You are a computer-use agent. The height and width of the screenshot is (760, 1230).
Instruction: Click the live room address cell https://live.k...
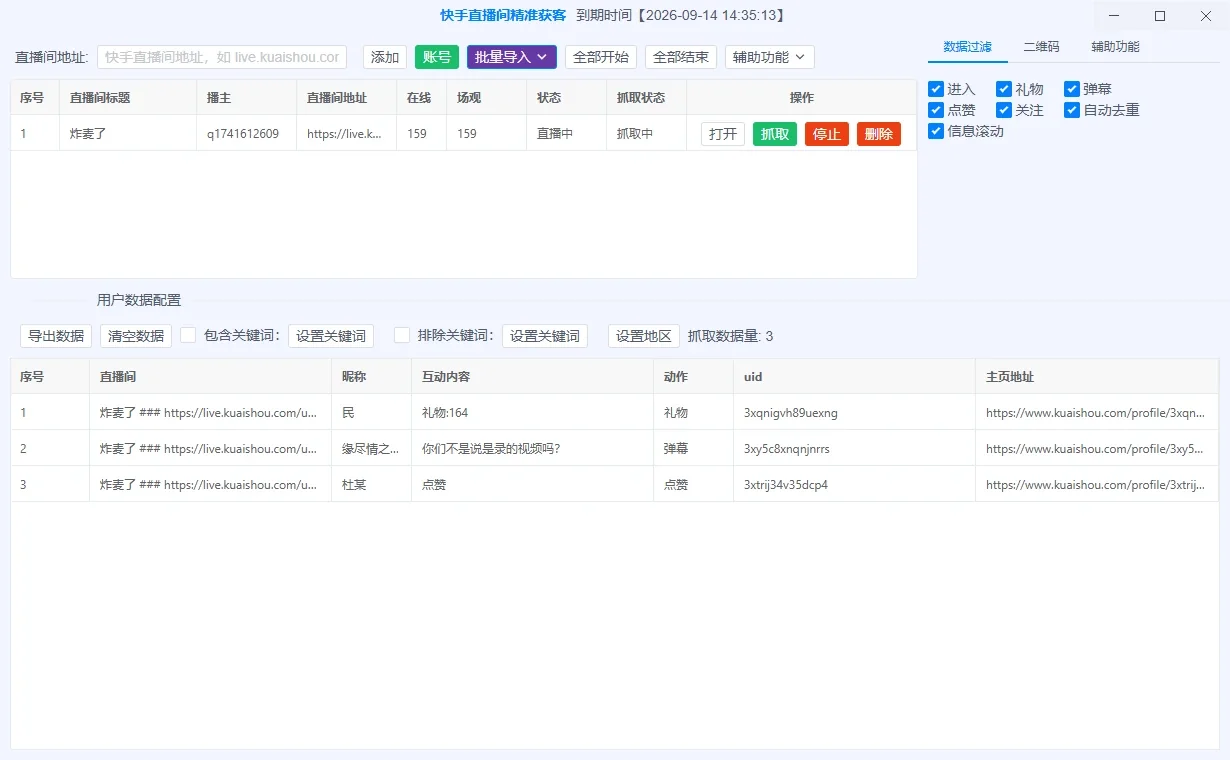click(x=345, y=133)
